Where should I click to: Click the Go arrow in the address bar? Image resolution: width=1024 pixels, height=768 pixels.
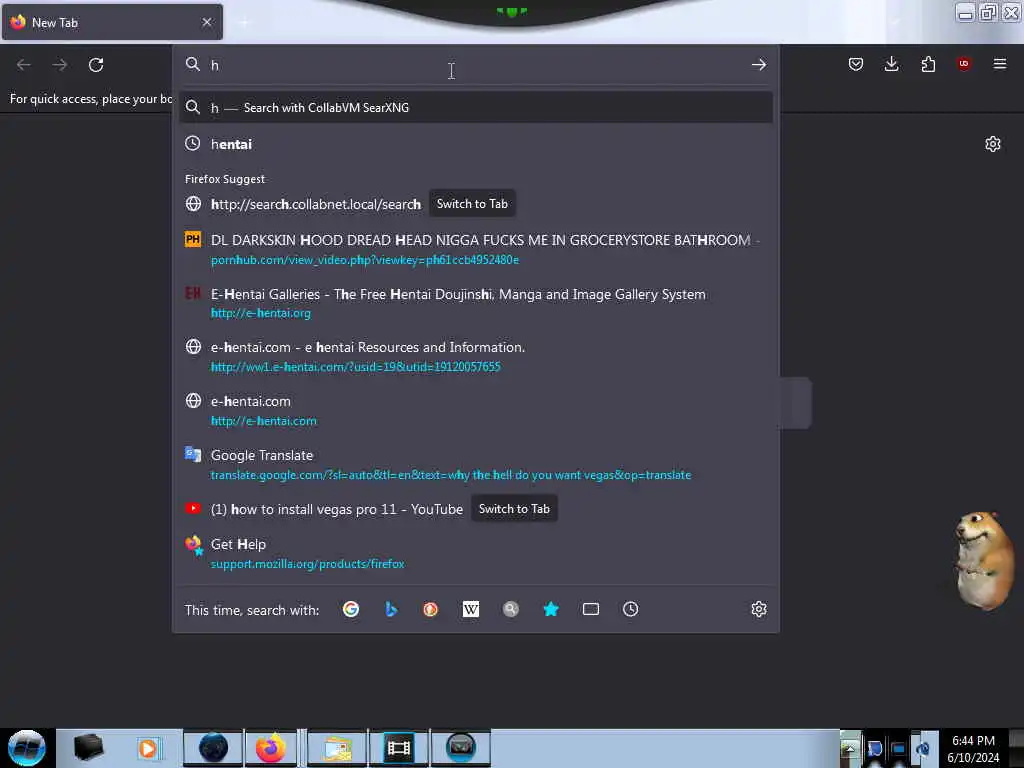pos(758,65)
